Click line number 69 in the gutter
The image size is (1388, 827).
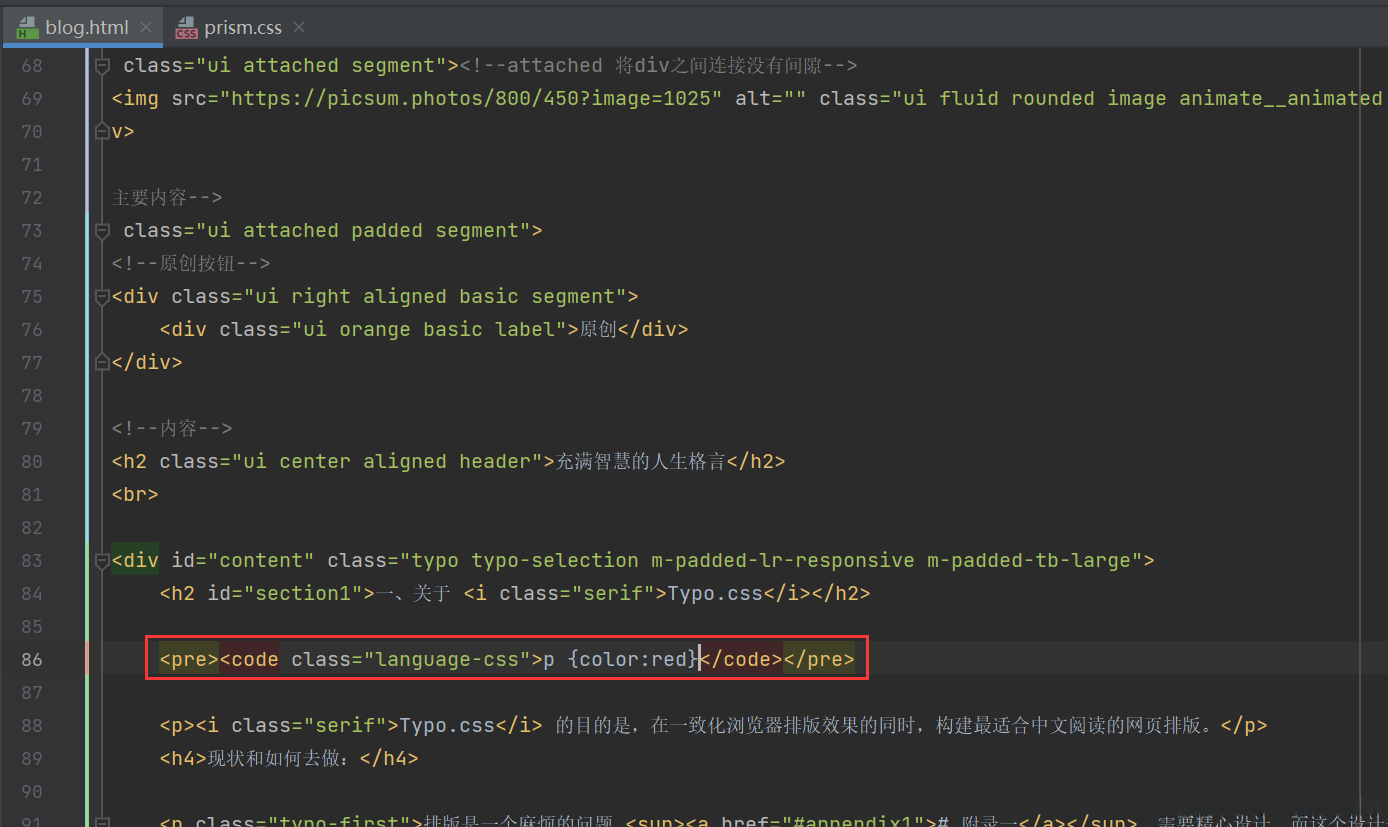pos(32,99)
